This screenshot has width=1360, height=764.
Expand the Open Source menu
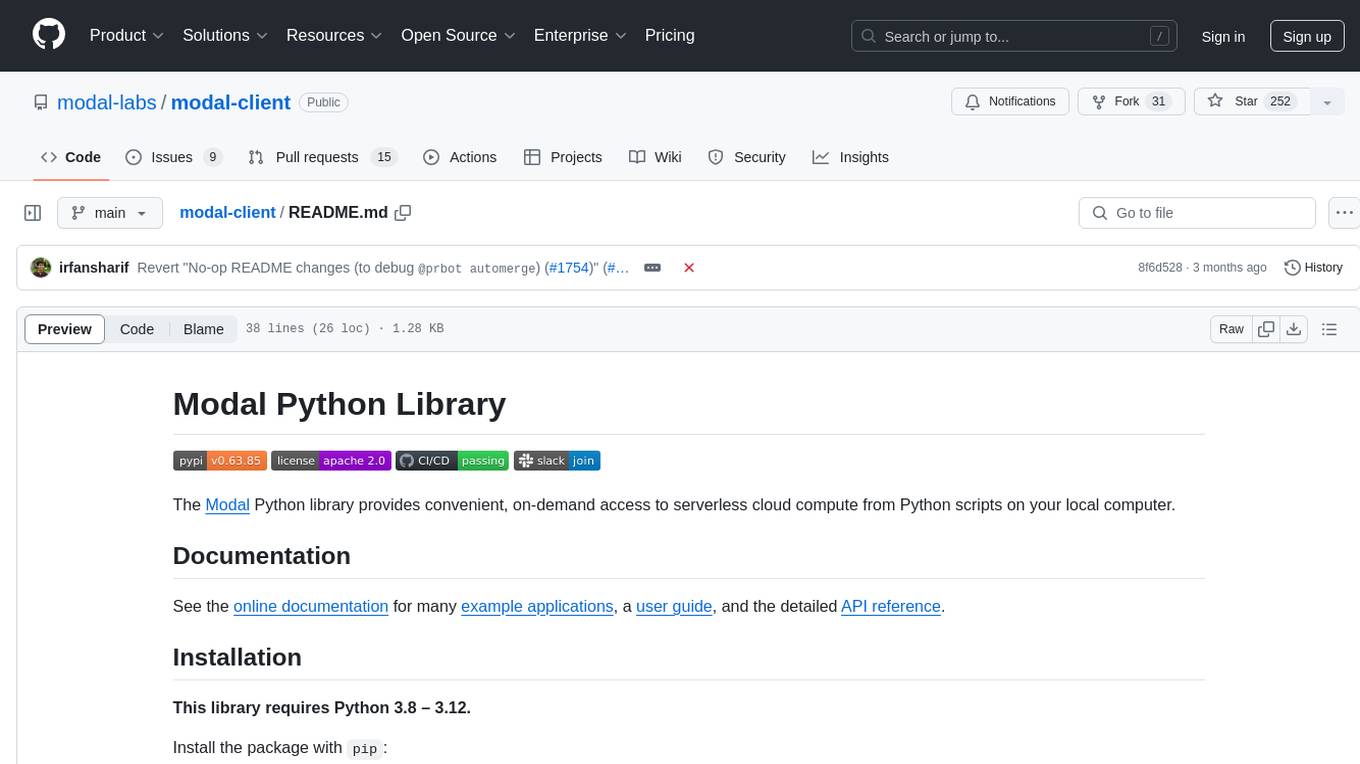click(458, 35)
